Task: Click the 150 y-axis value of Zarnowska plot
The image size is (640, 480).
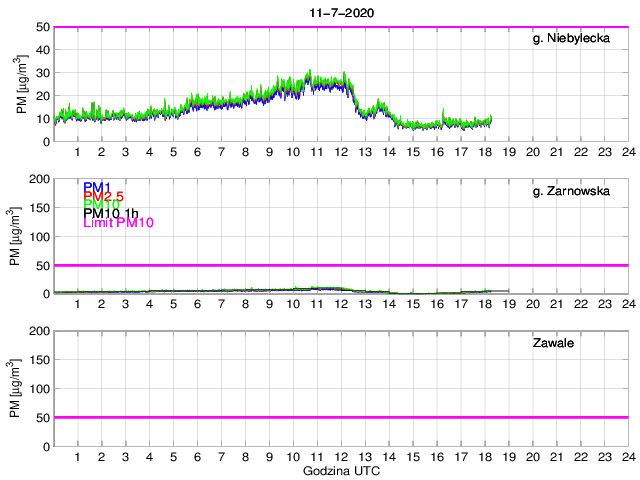Action: pyautogui.click(x=39, y=208)
